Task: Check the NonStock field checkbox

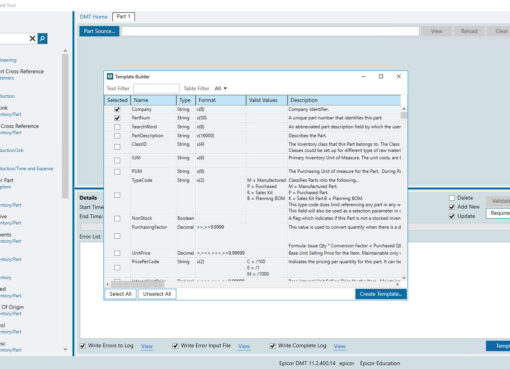Action: pyautogui.click(x=117, y=219)
